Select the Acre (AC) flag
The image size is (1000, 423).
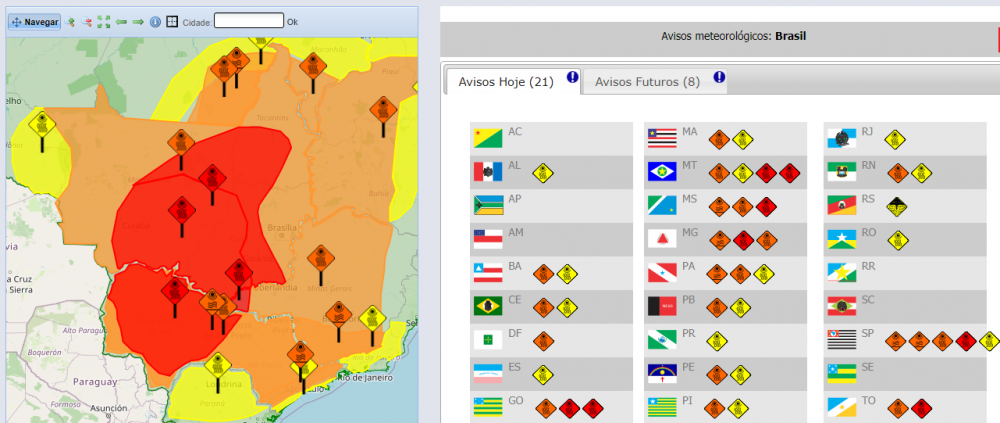[489, 138]
